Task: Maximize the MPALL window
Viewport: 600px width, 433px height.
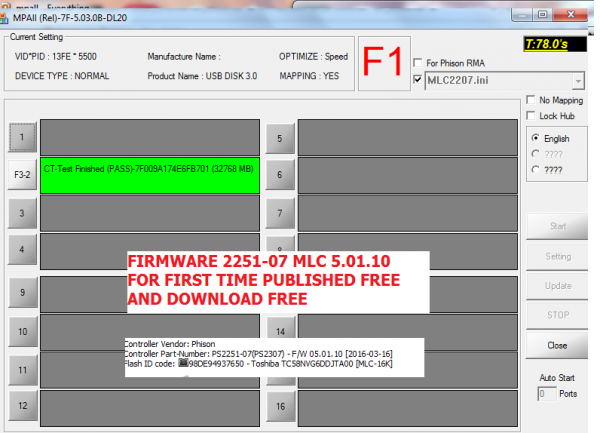Action: 543,15
